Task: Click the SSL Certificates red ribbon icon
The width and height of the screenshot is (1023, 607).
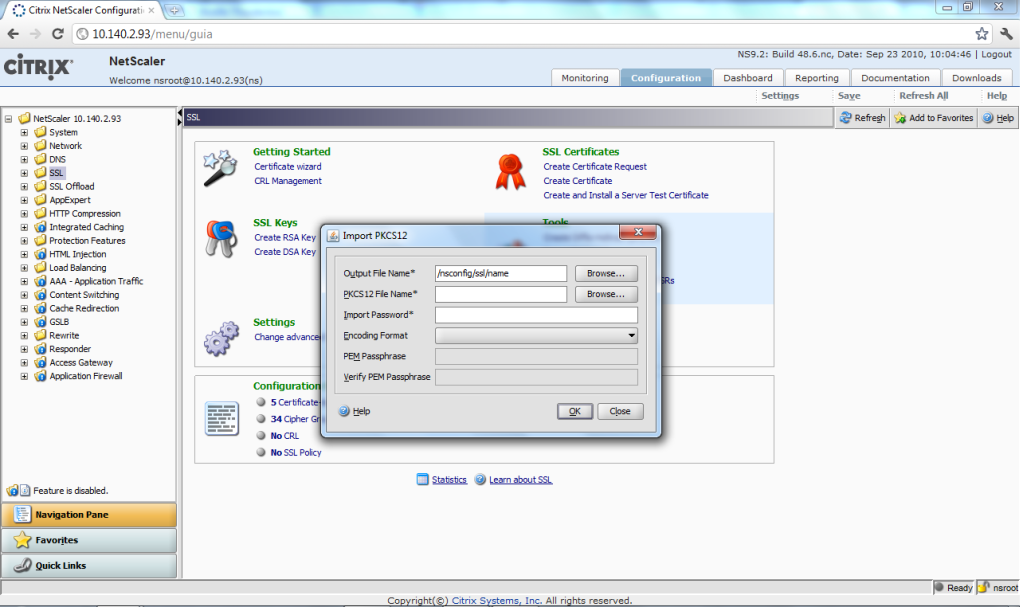Action: coord(510,172)
